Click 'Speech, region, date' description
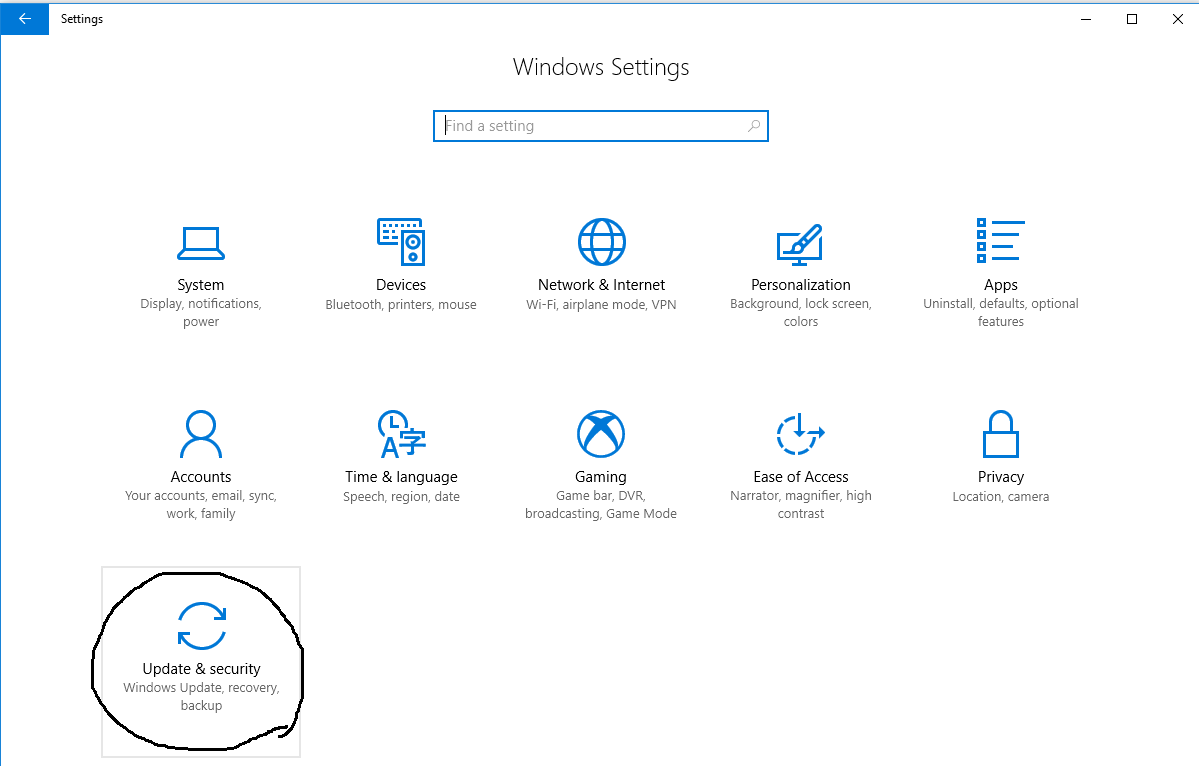This screenshot has width=1199, height=766. click(401, 497)
